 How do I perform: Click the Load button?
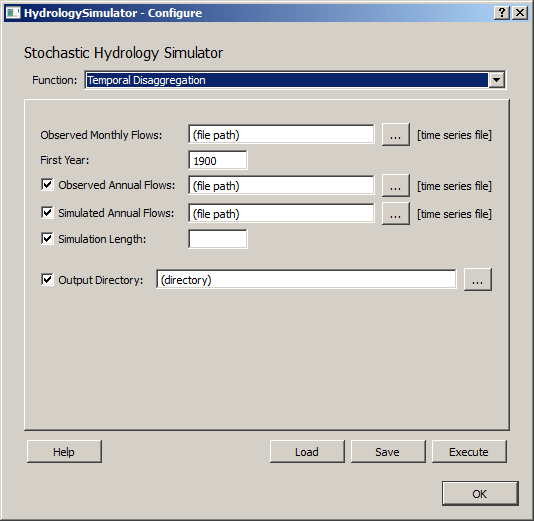click(x=307, y=452)
